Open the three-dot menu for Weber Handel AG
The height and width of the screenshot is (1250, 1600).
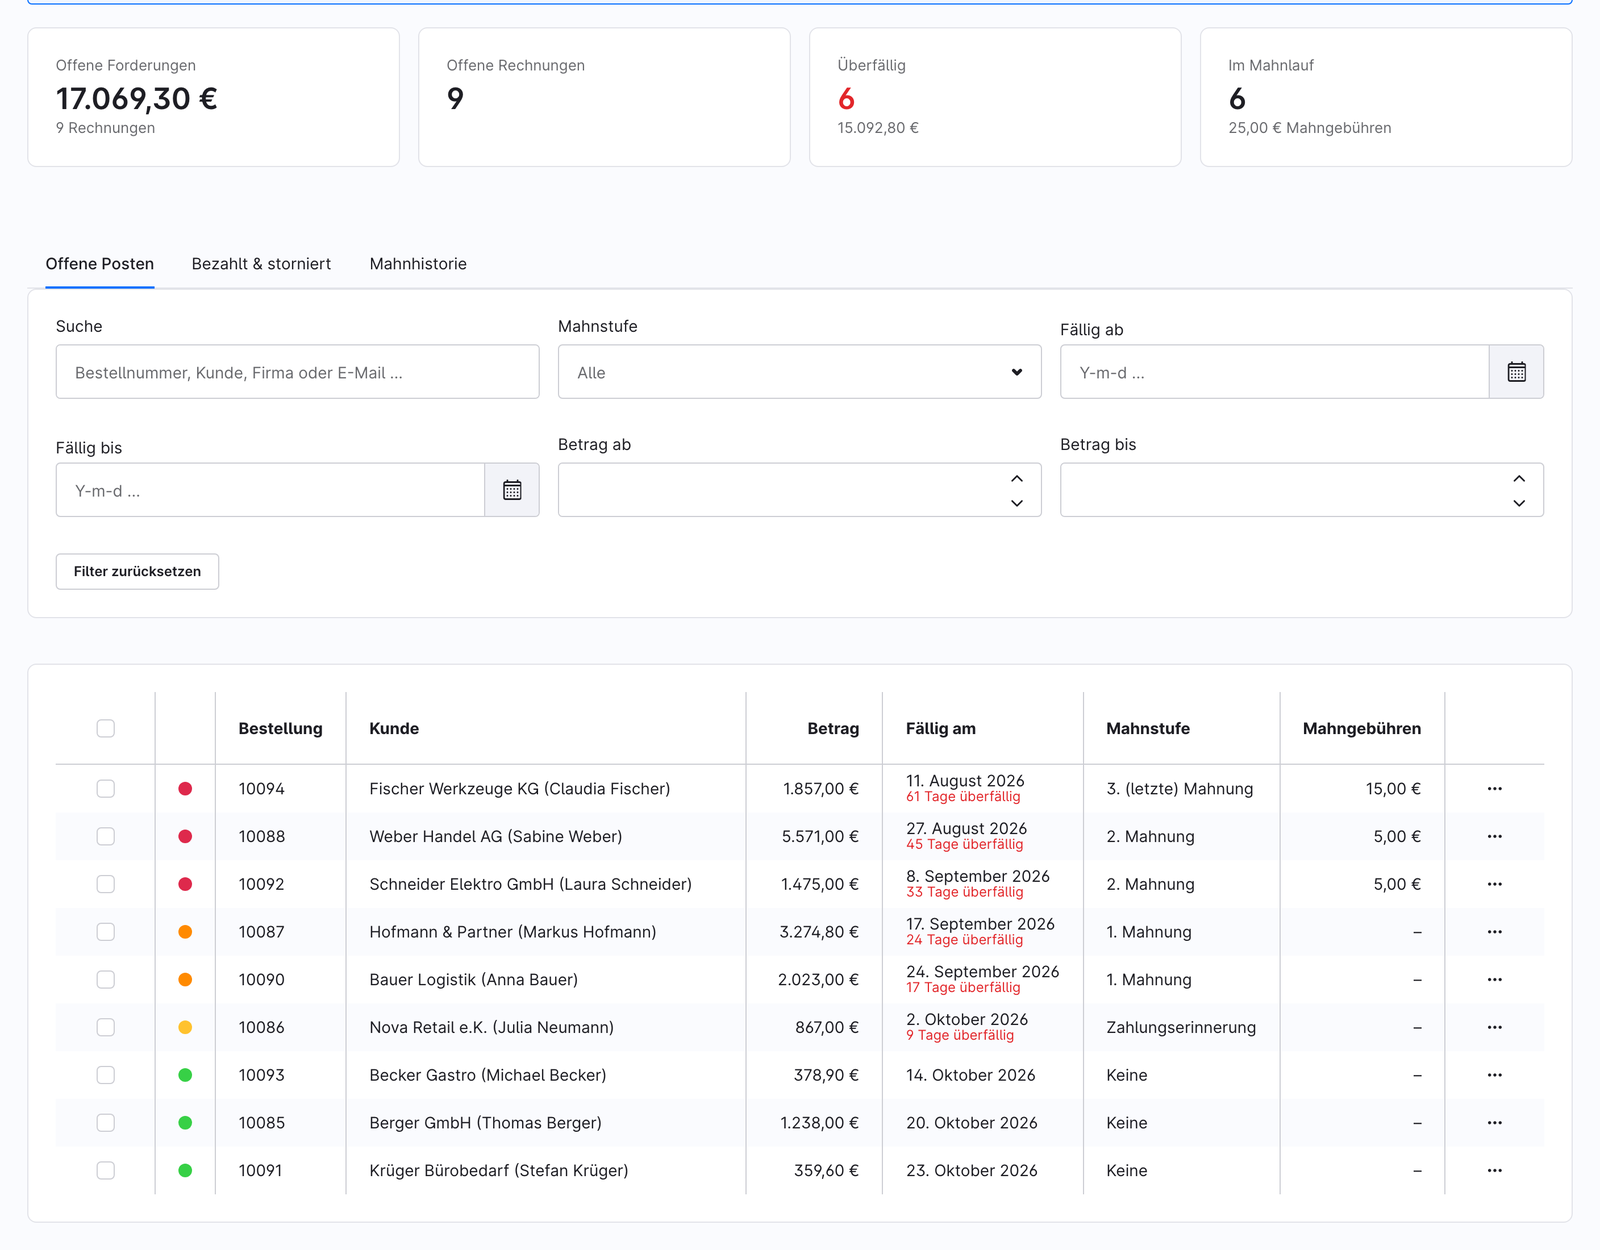coord(1494,836)
